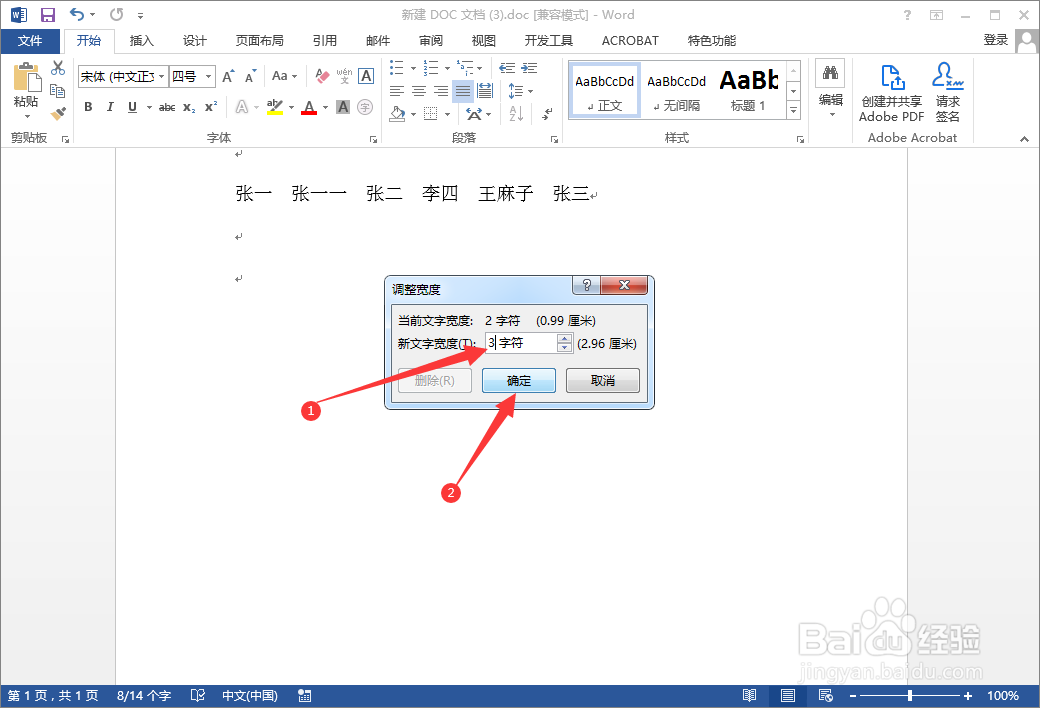
Task: Click the sort (排序) icon in Paragraph group
Action: click(x=517, y=115)
